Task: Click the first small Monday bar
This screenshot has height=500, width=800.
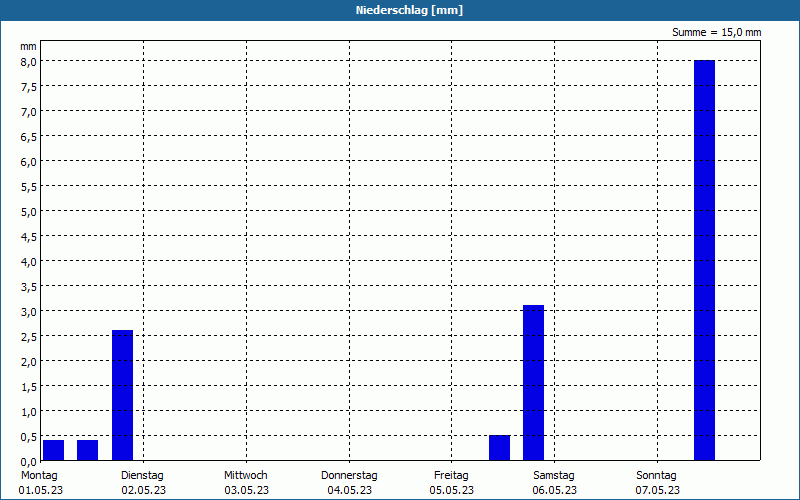Action: click(54, 450)
